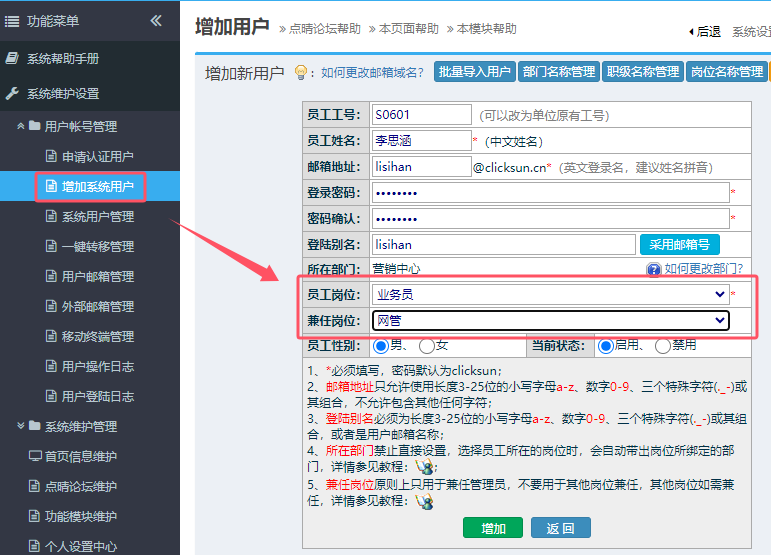Screen dimensions: 771x555
Task: Click the 员工工号 input field
Action: tap(420, 115)
